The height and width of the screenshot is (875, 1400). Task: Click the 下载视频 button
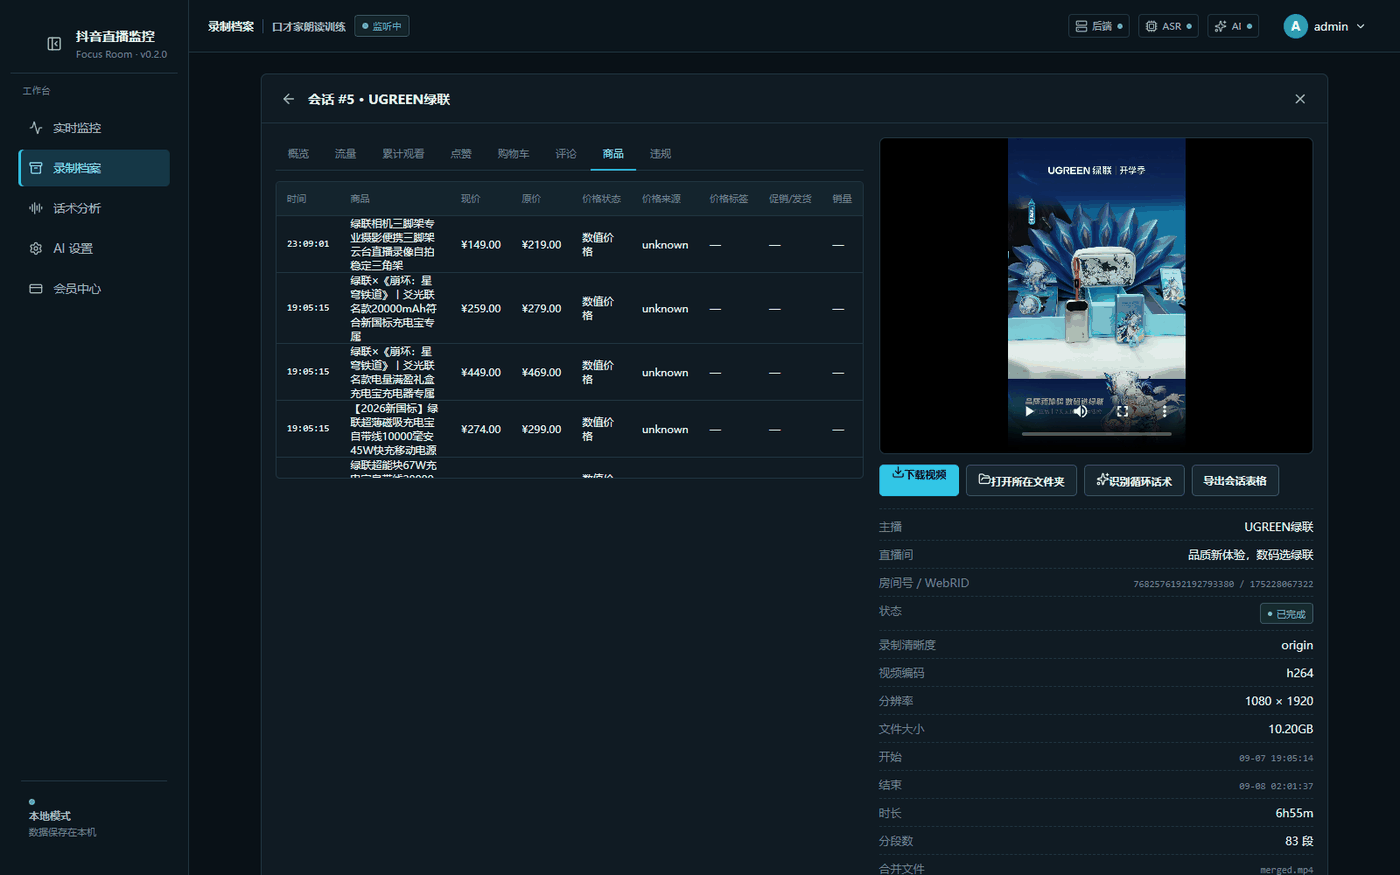919,480
